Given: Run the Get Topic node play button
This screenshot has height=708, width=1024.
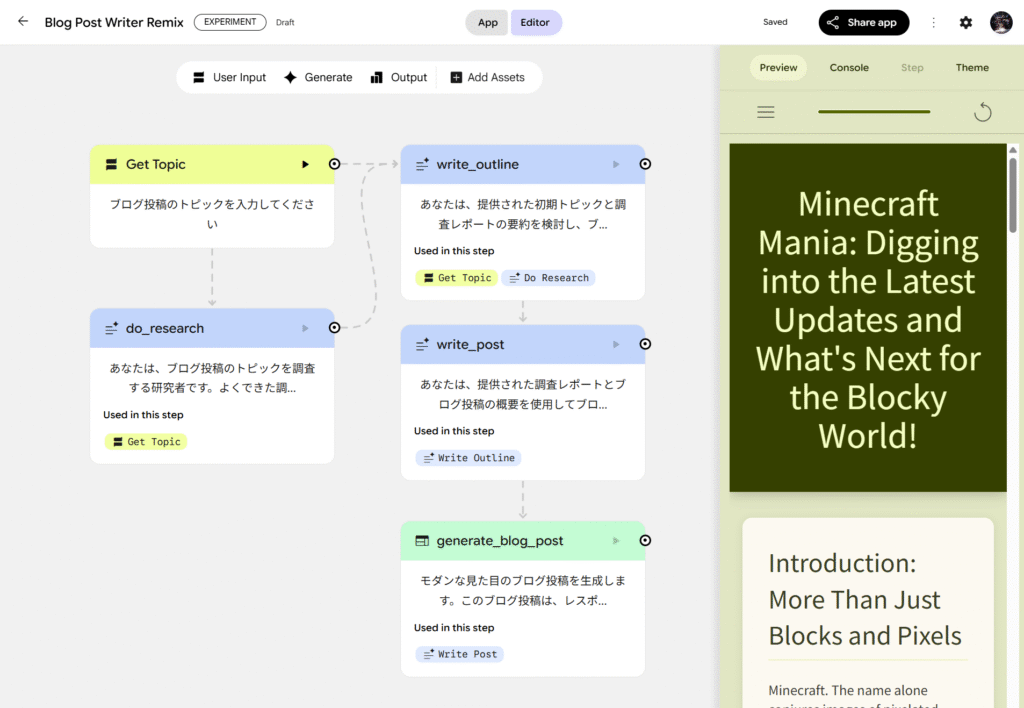Looking at the screenshot, I should click(306, 164).
